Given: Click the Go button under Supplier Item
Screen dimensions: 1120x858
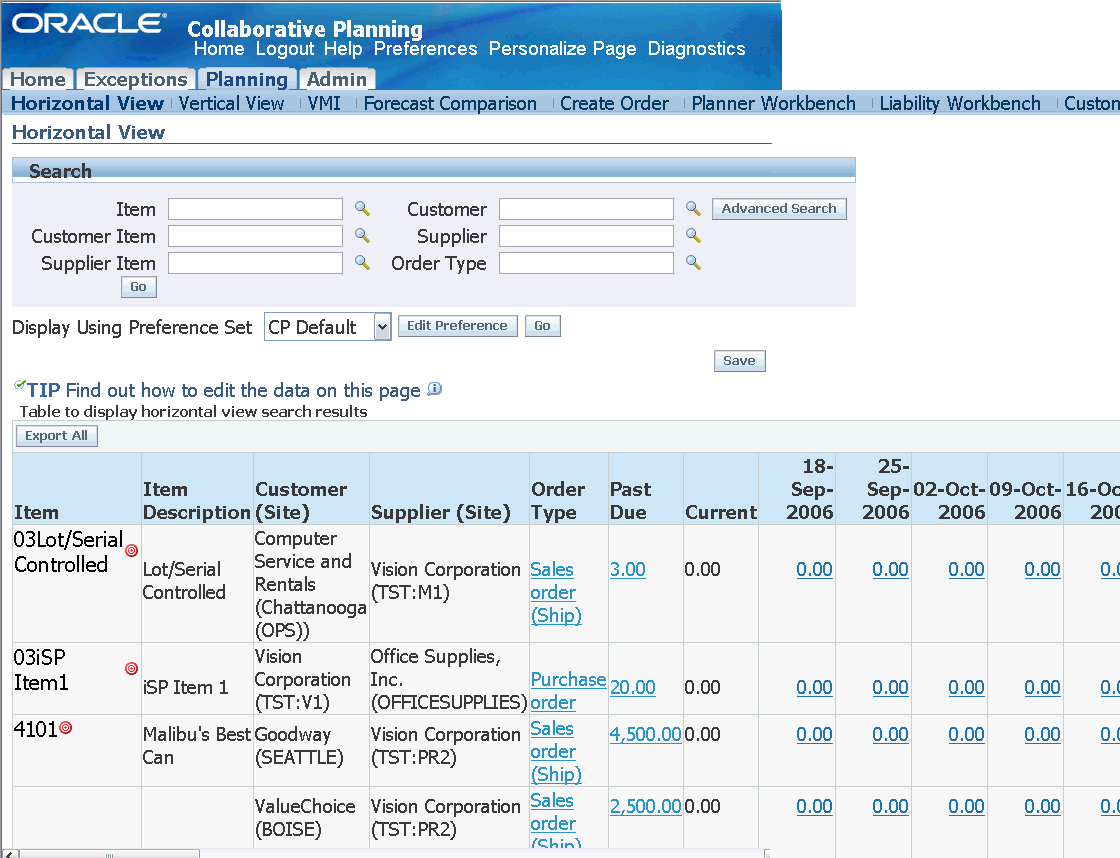Looking at the screenshot, I should point(139,286).
